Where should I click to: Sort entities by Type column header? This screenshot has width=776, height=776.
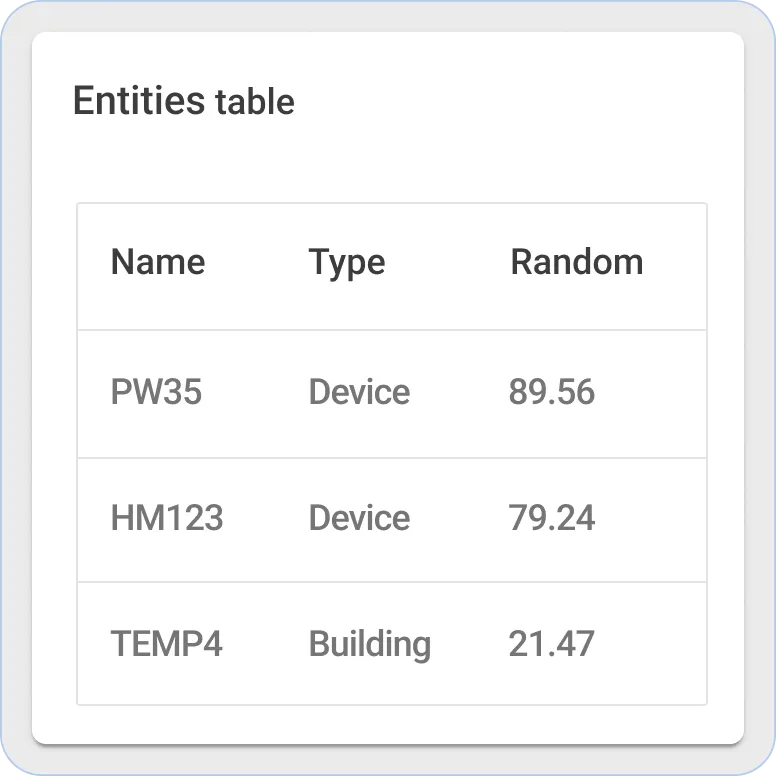pyautogui.click(x=346, y=262)
